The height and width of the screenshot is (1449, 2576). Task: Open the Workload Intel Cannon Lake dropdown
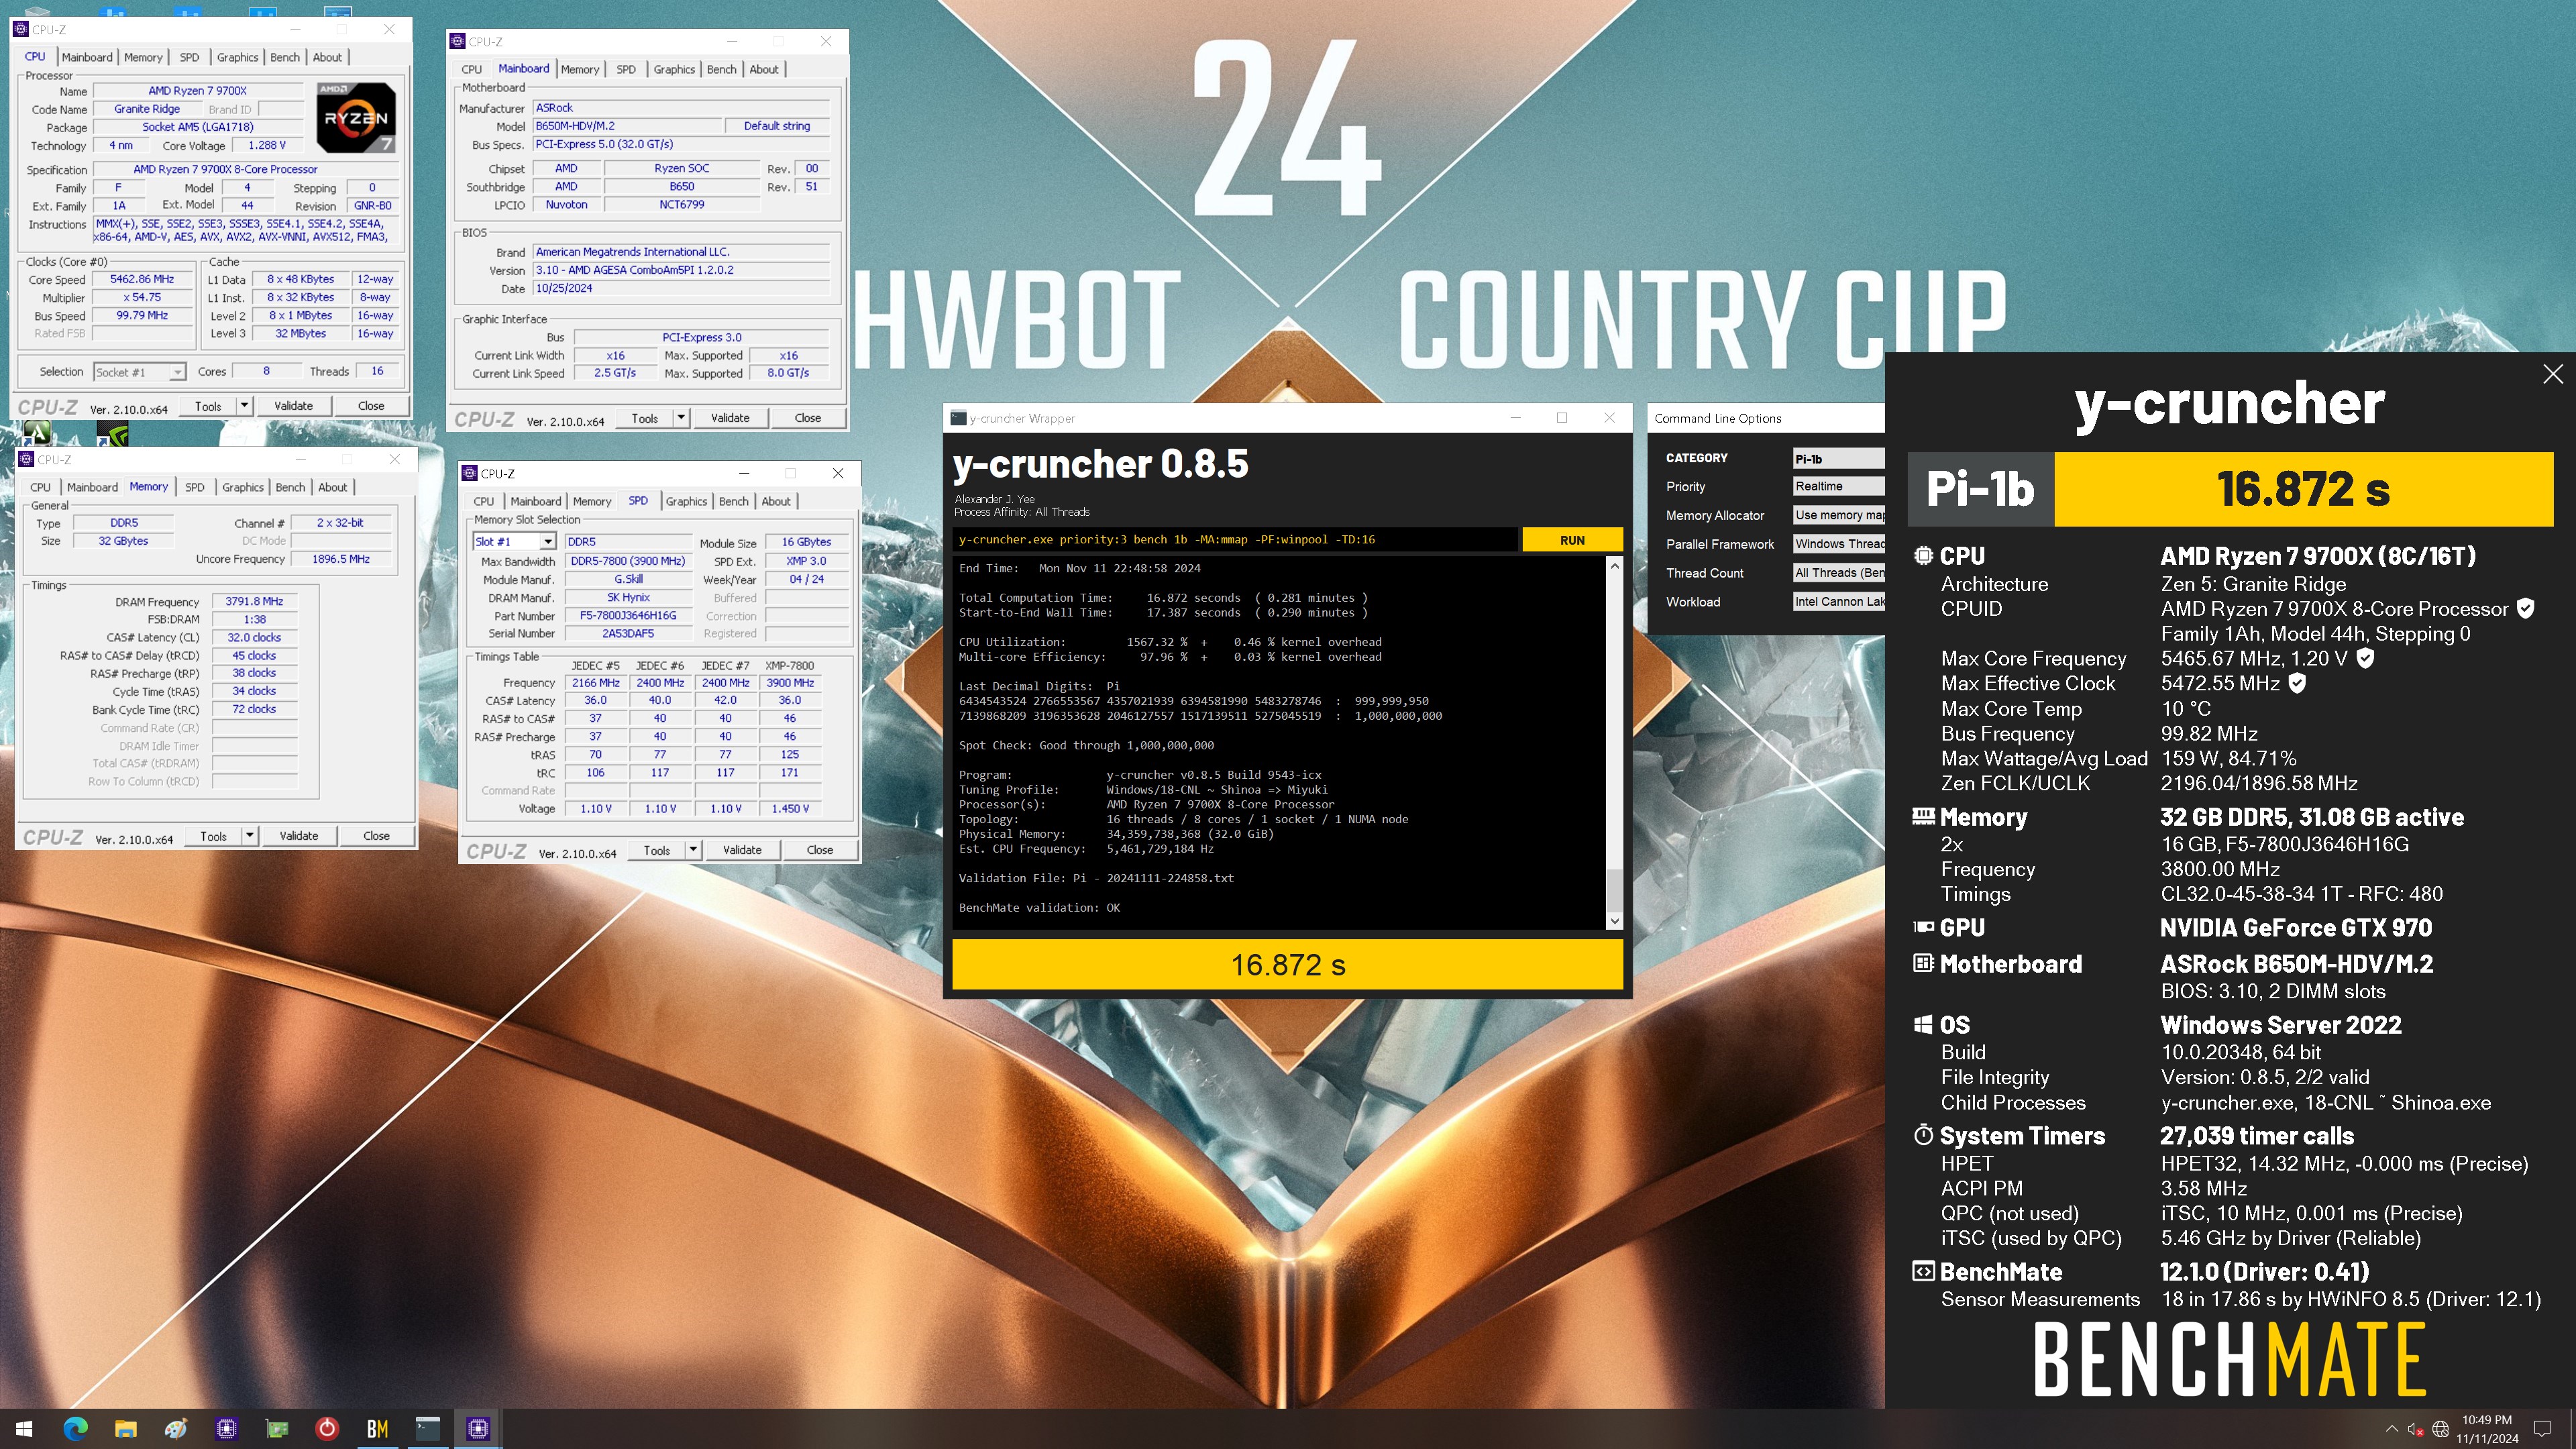[x=1838, y=602]
